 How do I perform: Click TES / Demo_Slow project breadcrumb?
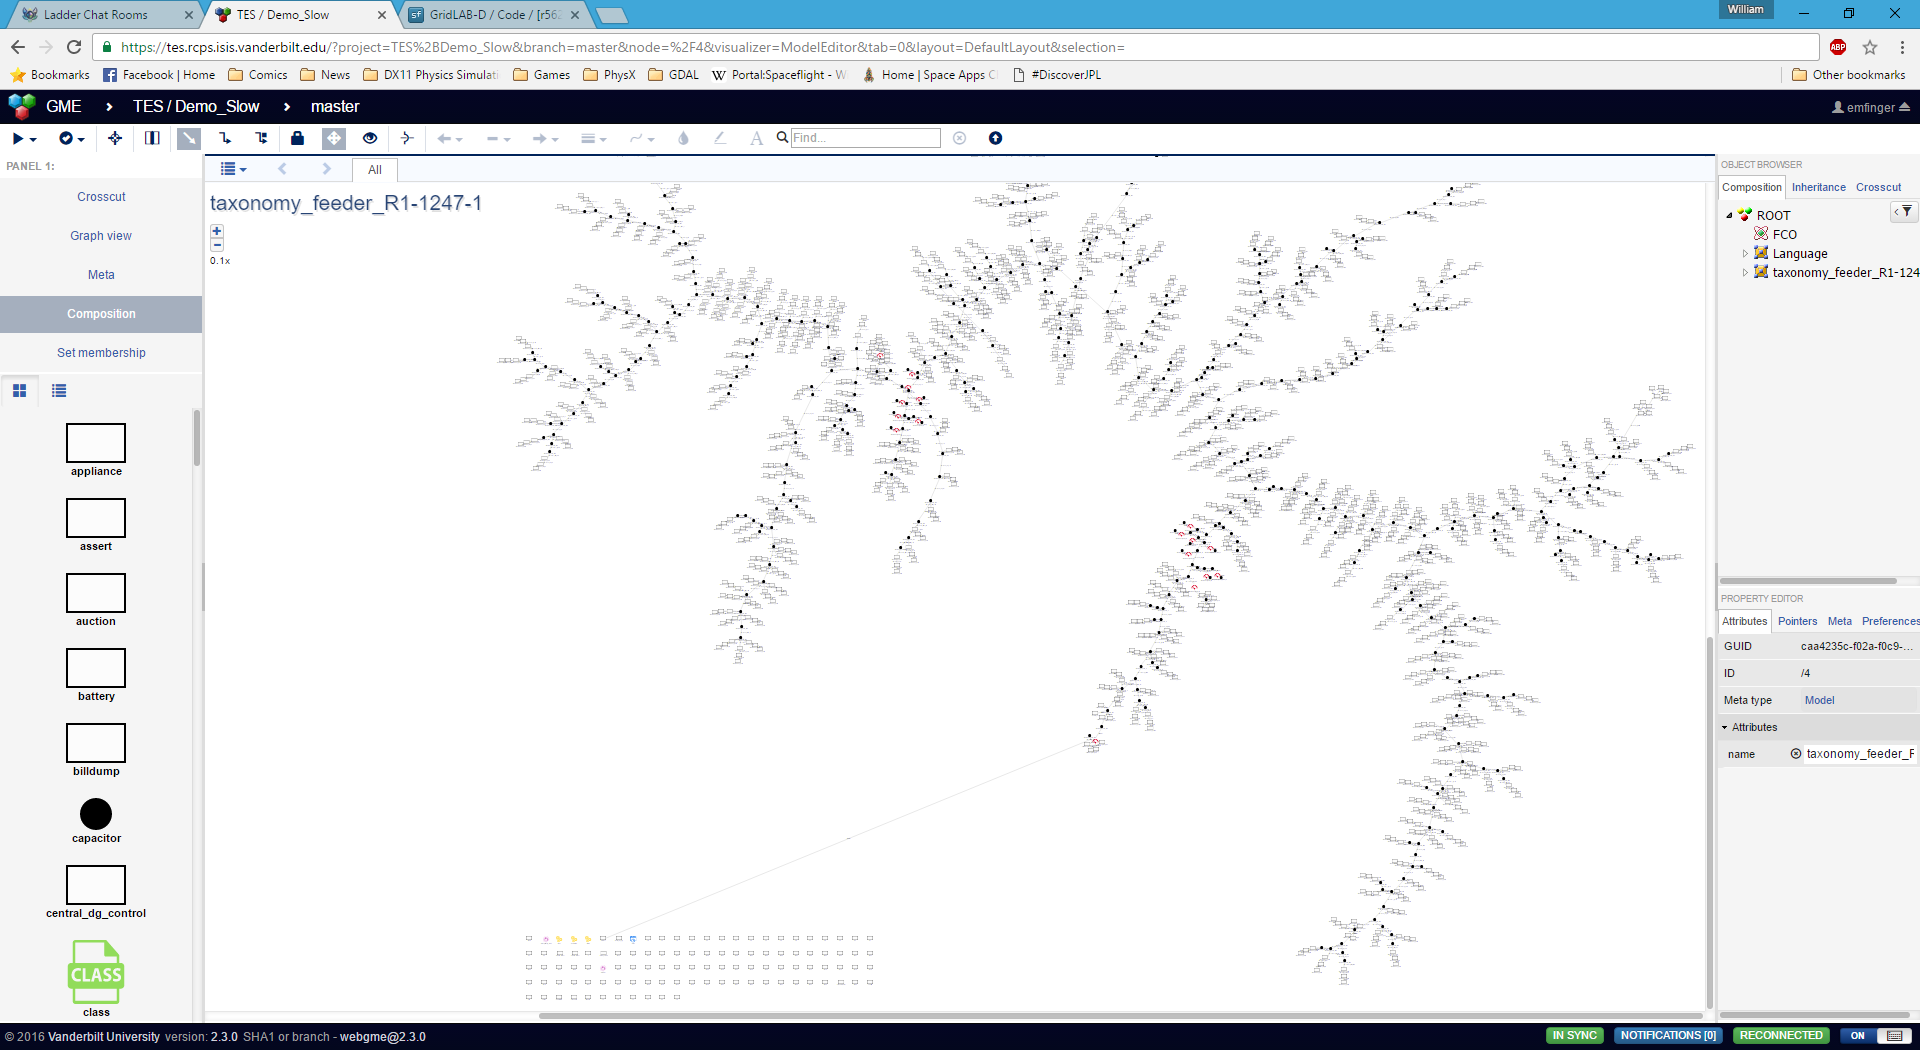pos(196,106)
